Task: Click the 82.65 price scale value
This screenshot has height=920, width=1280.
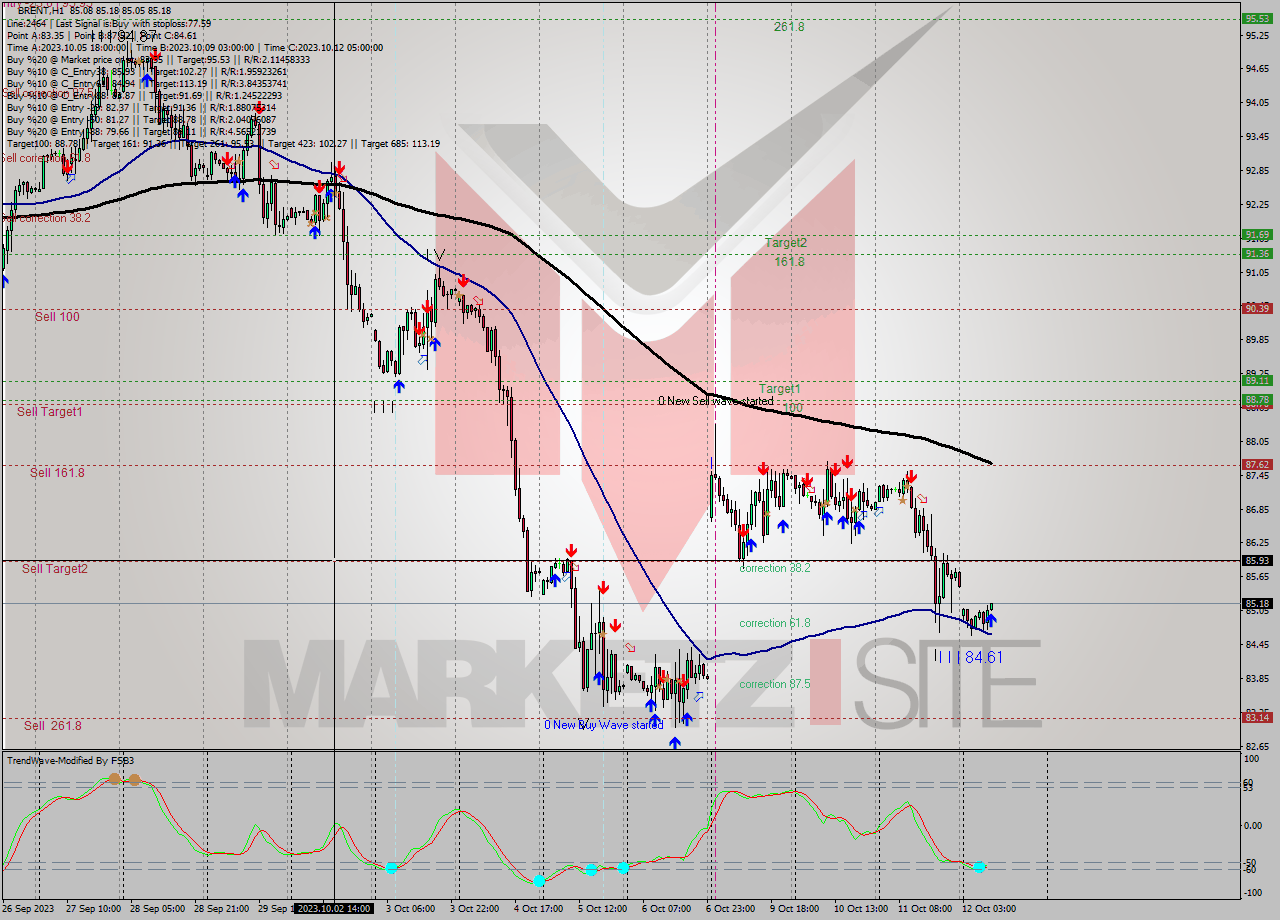Action: click(1257, 746)
